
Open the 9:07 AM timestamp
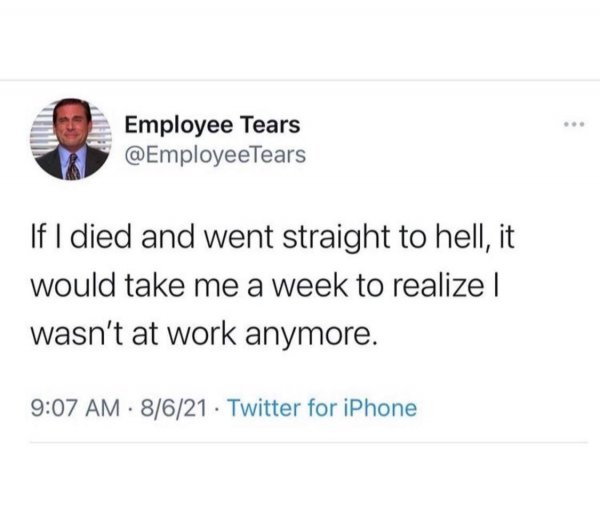[74, 408]
